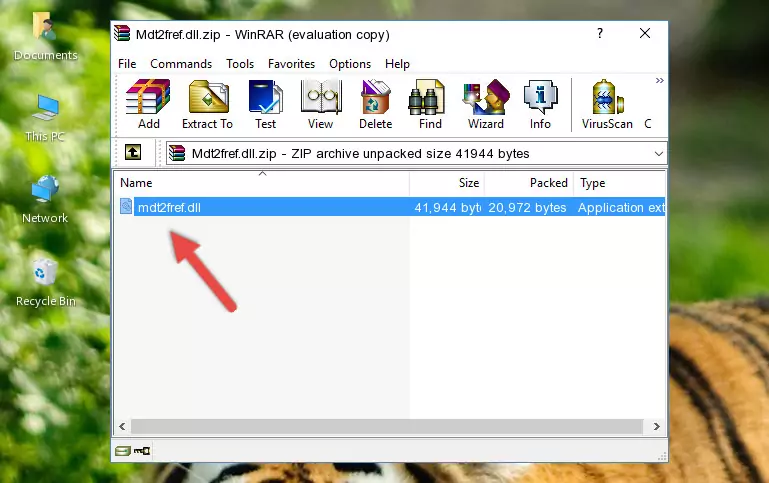Sort by the Packed column header

tap(529, 183)
